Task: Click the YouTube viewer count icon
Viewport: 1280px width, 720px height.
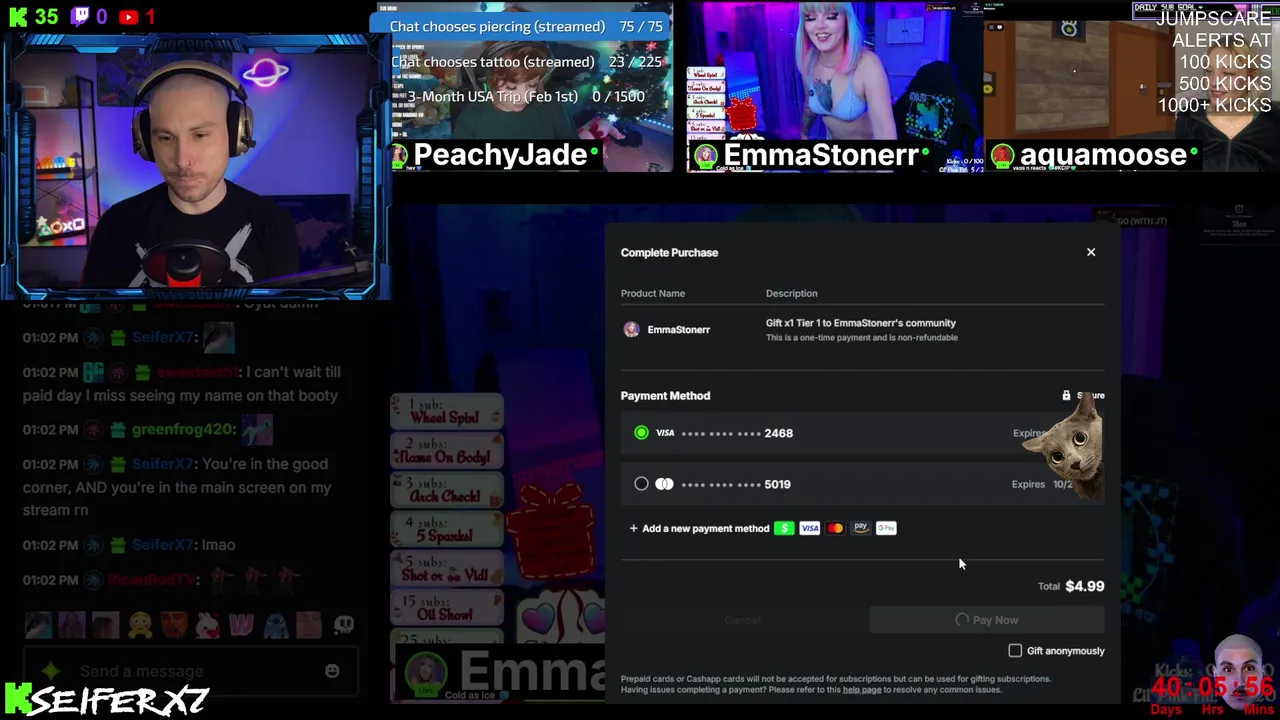Action: 128,17
